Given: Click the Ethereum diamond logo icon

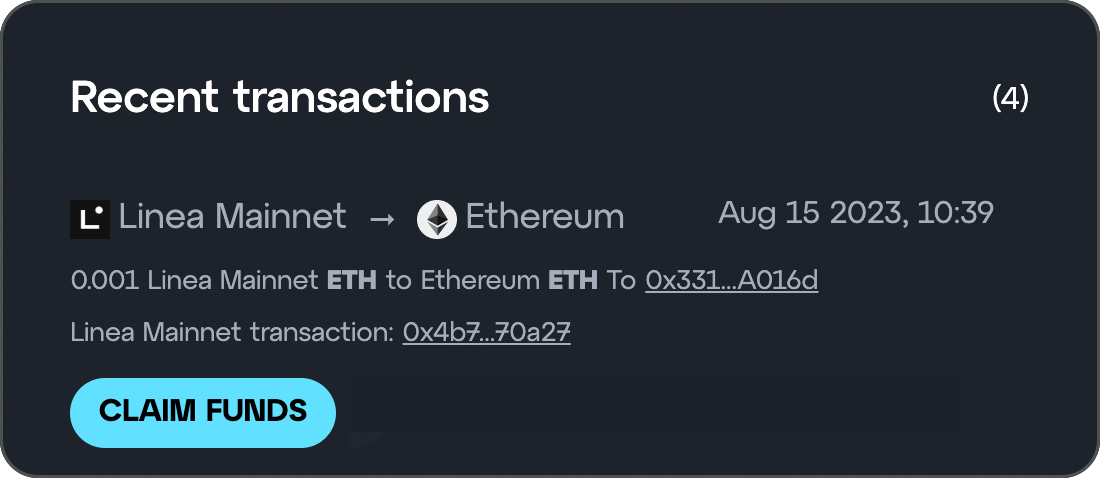Looking at the screenshot, I should (x=436, y=219).
